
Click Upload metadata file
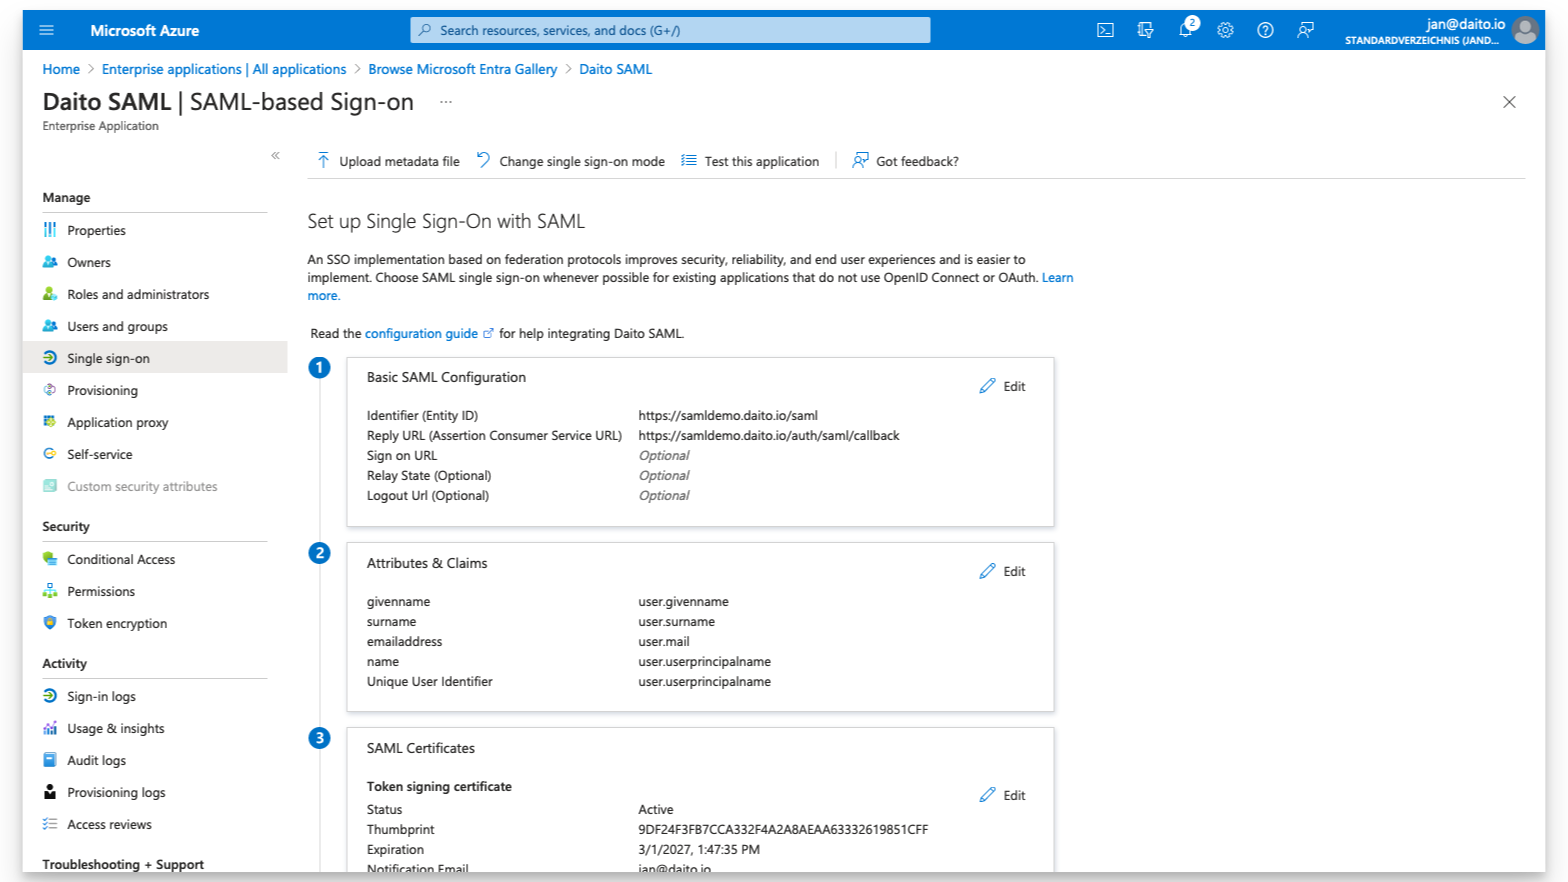(388, 161)
